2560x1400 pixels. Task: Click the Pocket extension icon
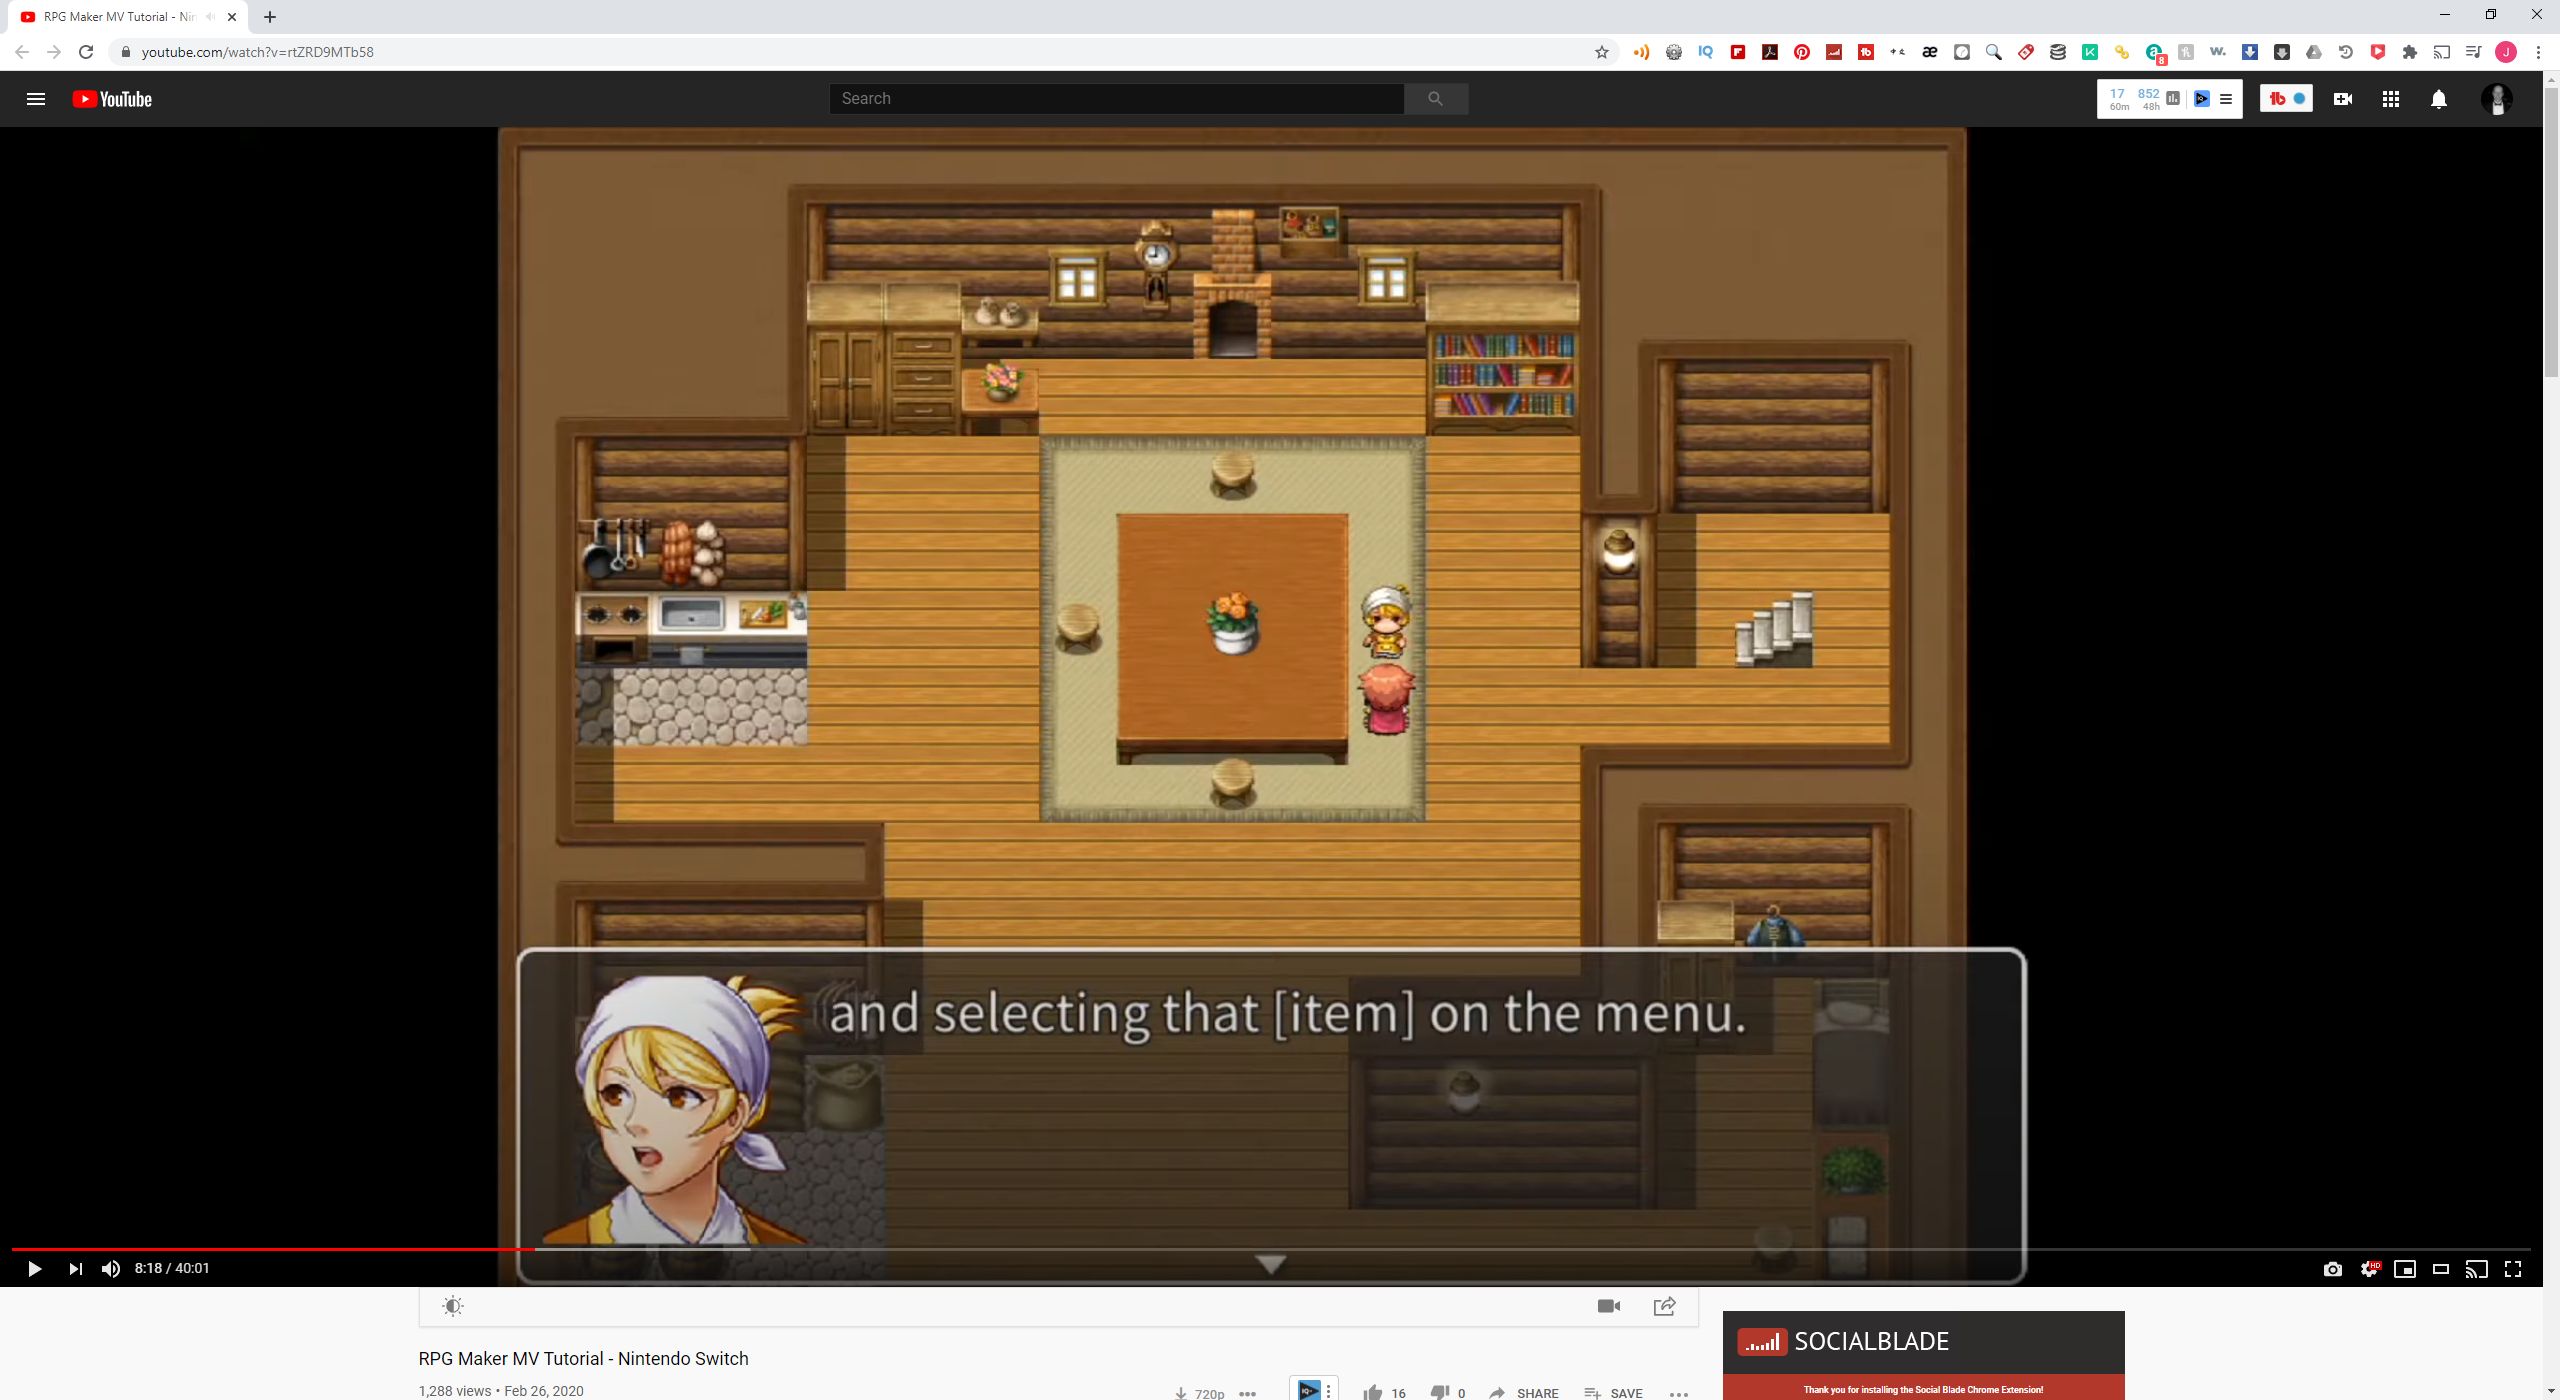[x=2378, y=52]
